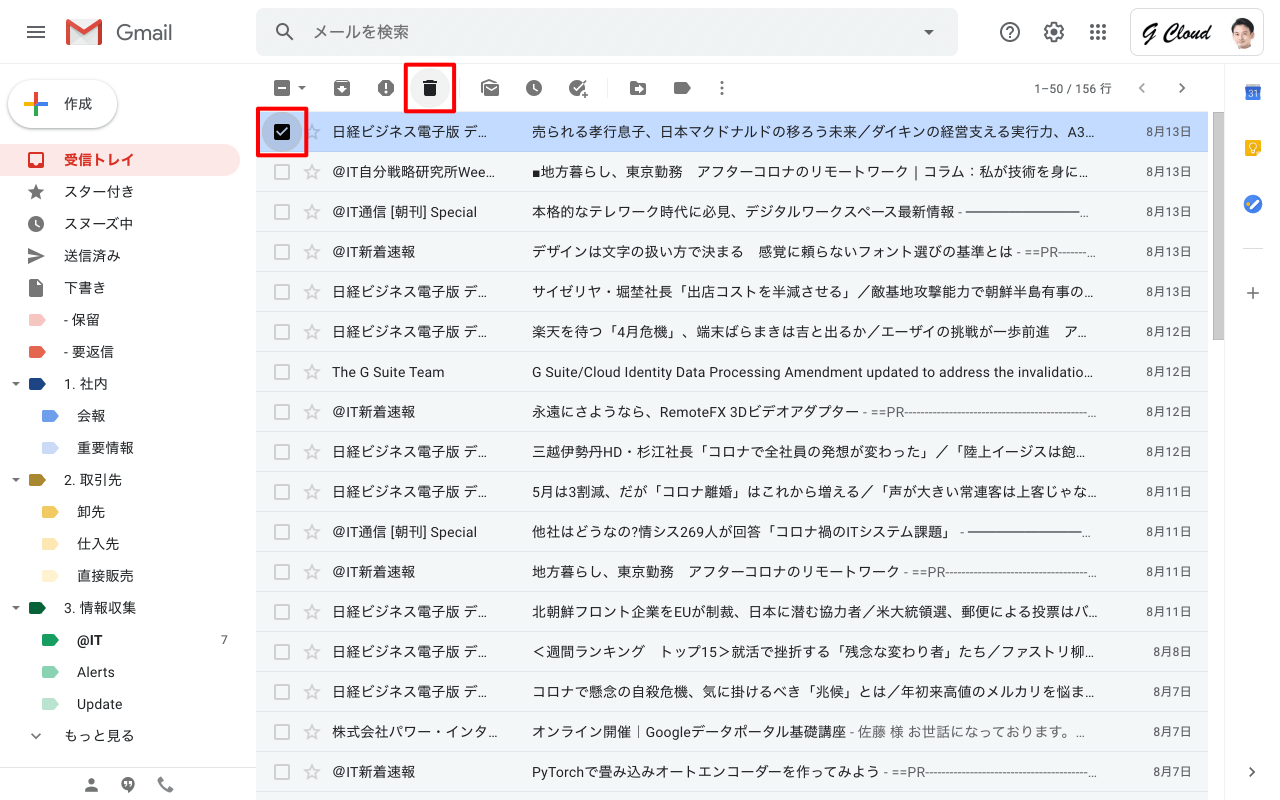Open Hangouts conversations chat icon
Viewport: 1280px width, 800px height.
coord(128,785)
